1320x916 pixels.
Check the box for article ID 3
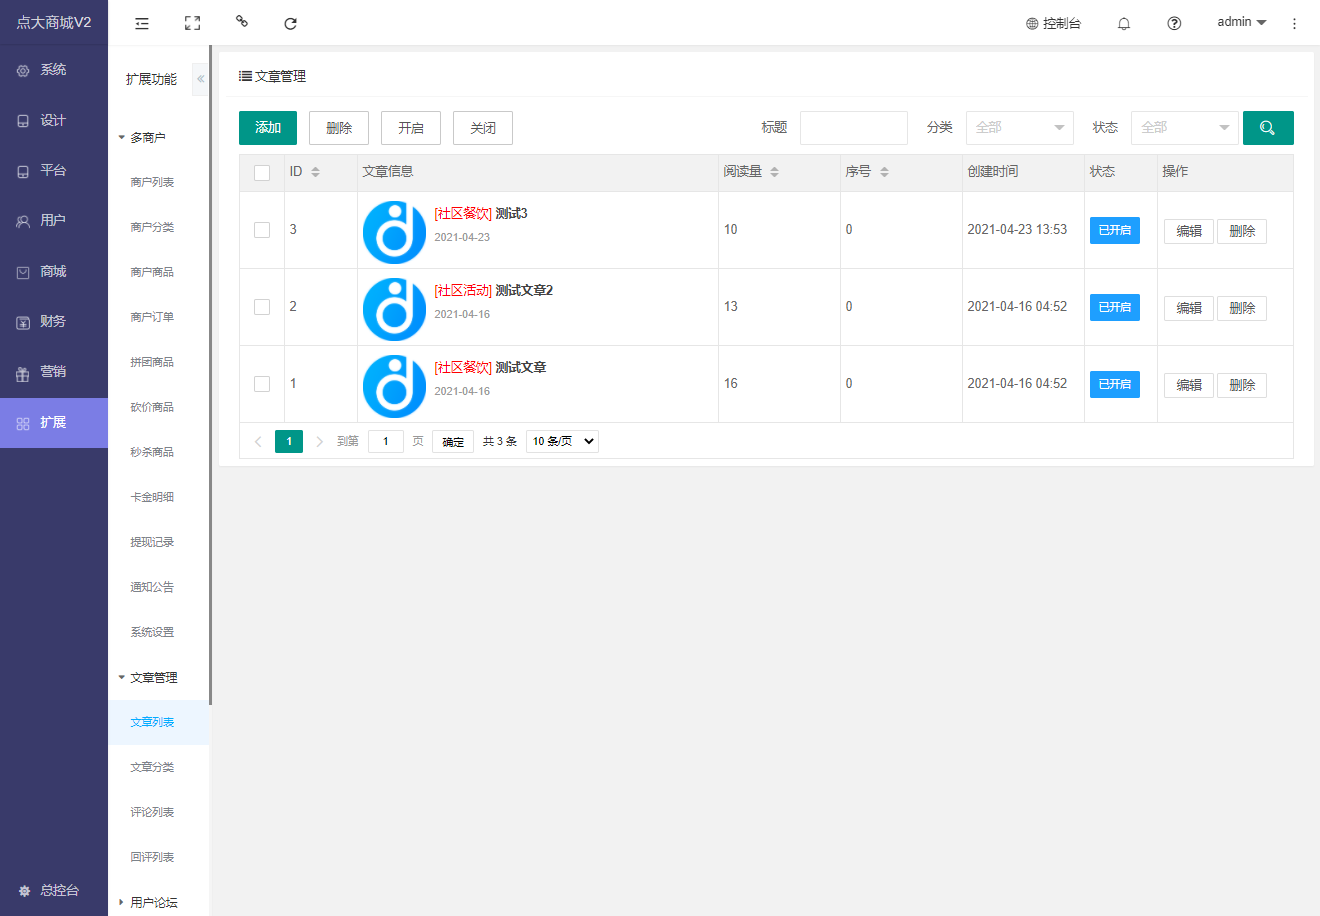pos(262,230)
